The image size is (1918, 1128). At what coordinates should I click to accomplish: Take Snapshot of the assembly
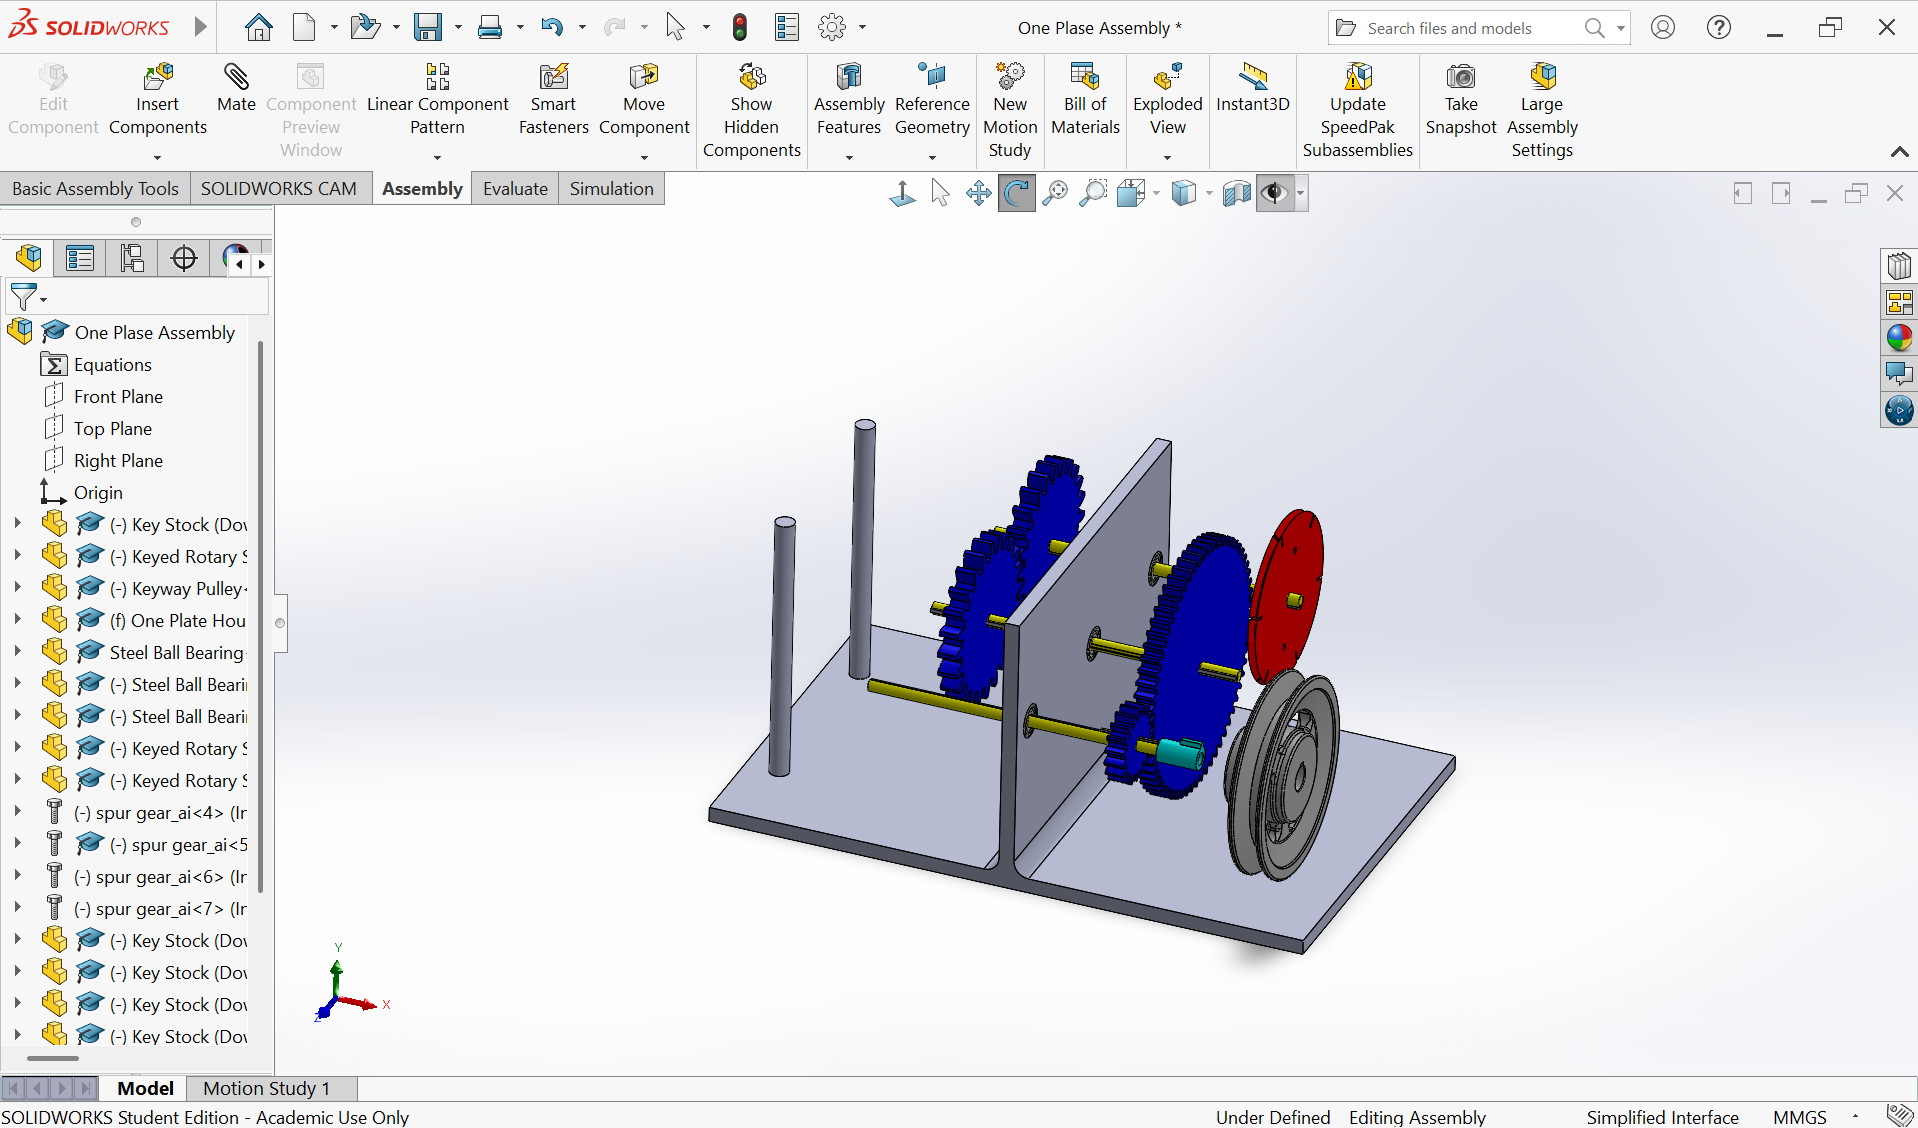coord(1461,100)
